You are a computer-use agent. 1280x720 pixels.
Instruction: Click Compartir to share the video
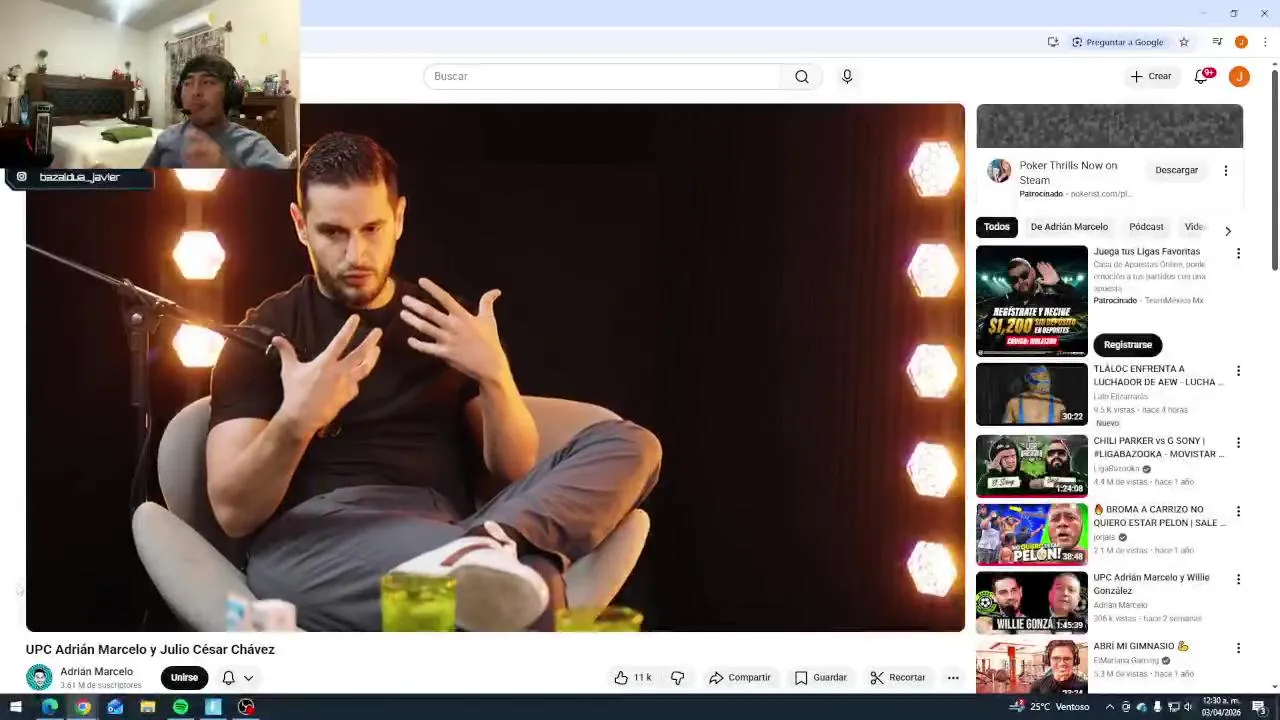[x=740, y=678]
